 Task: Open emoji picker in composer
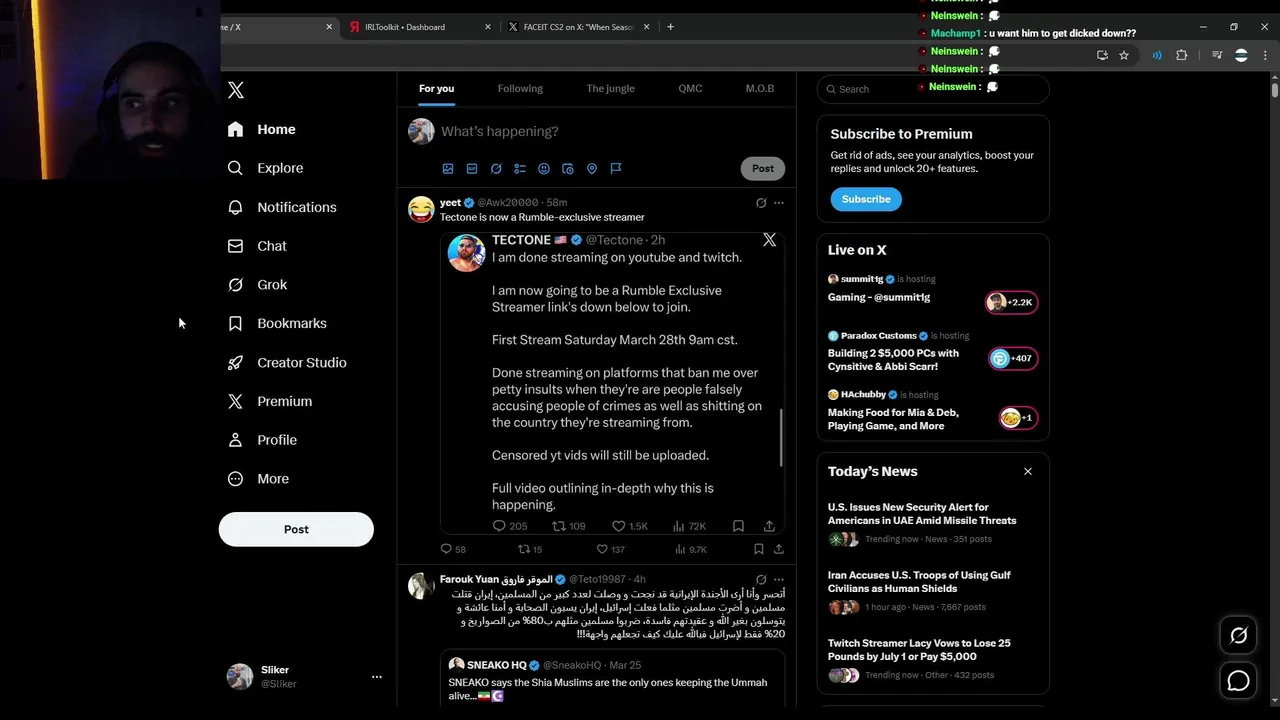tap(544, 169)
